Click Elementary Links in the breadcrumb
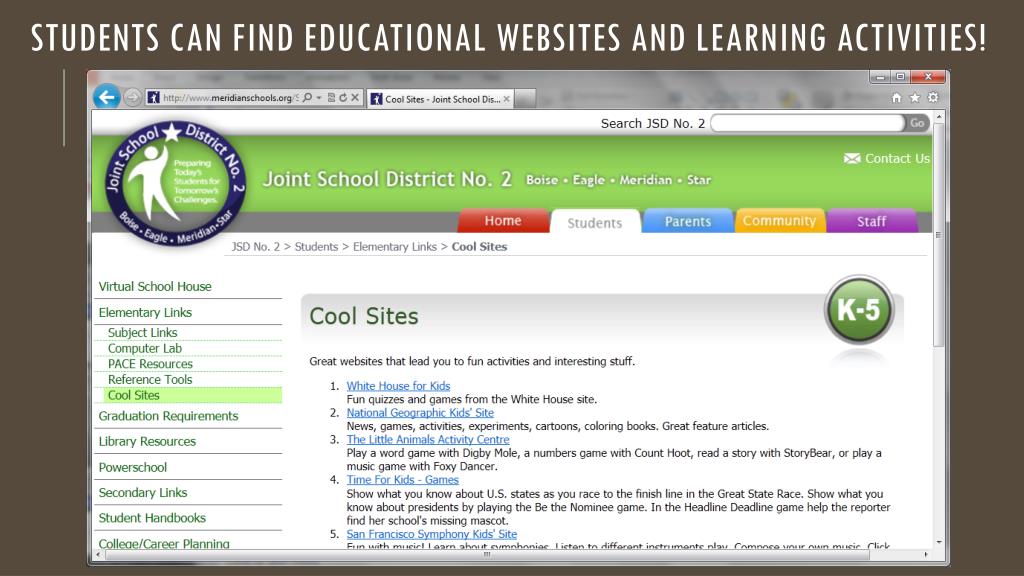The height and width of the screenshot is (576, 1024). [394, 247]
